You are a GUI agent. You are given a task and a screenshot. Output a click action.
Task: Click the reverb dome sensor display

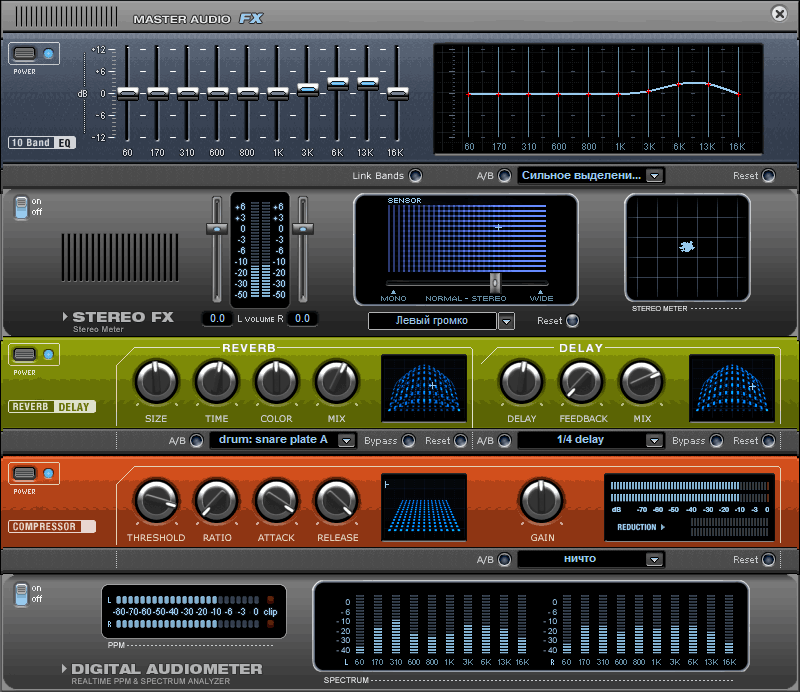tap(424, 388)
